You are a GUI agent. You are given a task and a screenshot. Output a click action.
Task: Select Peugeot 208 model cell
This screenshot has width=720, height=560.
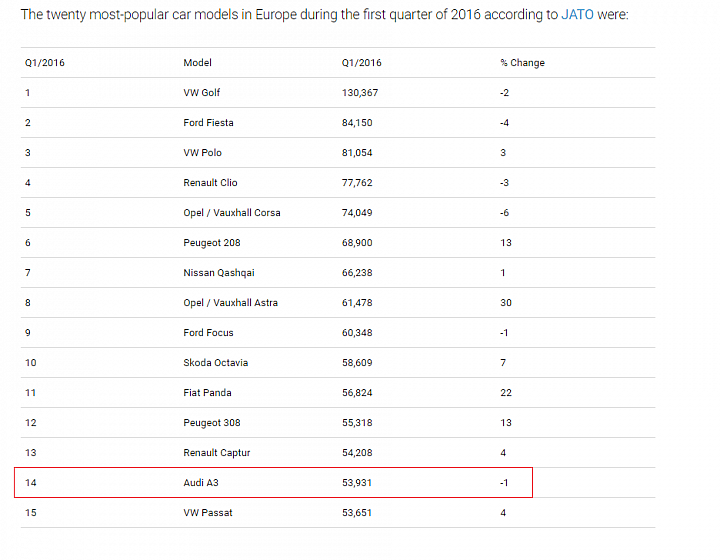(212, 243)
